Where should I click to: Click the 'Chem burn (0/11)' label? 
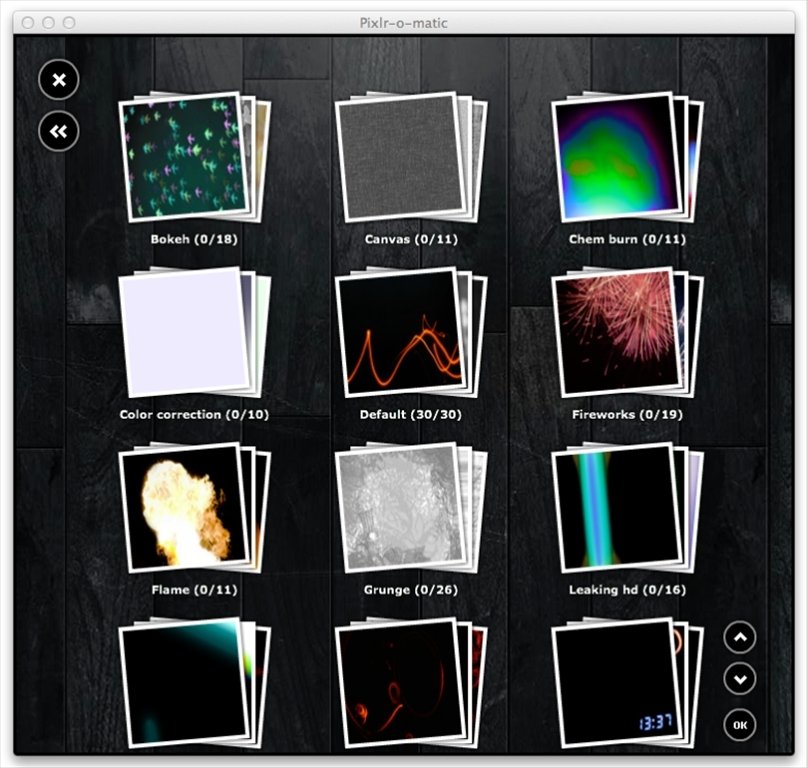627,239
